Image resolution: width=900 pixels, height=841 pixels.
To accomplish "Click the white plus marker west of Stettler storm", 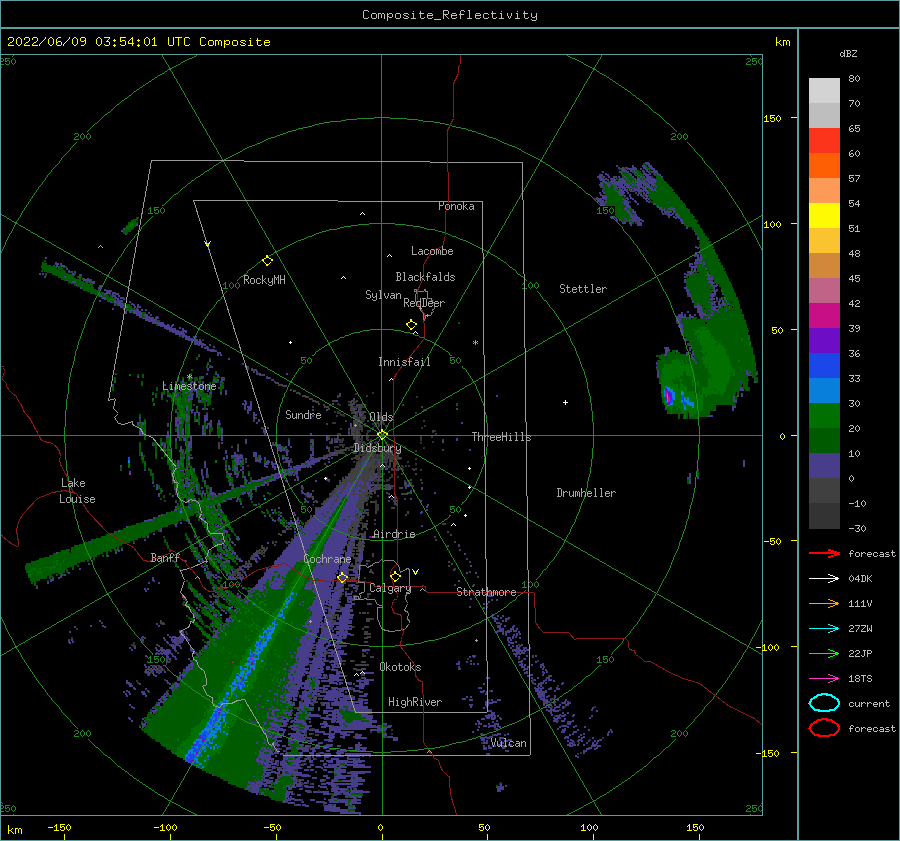I will pyautogui.click(x=565, y=402).
